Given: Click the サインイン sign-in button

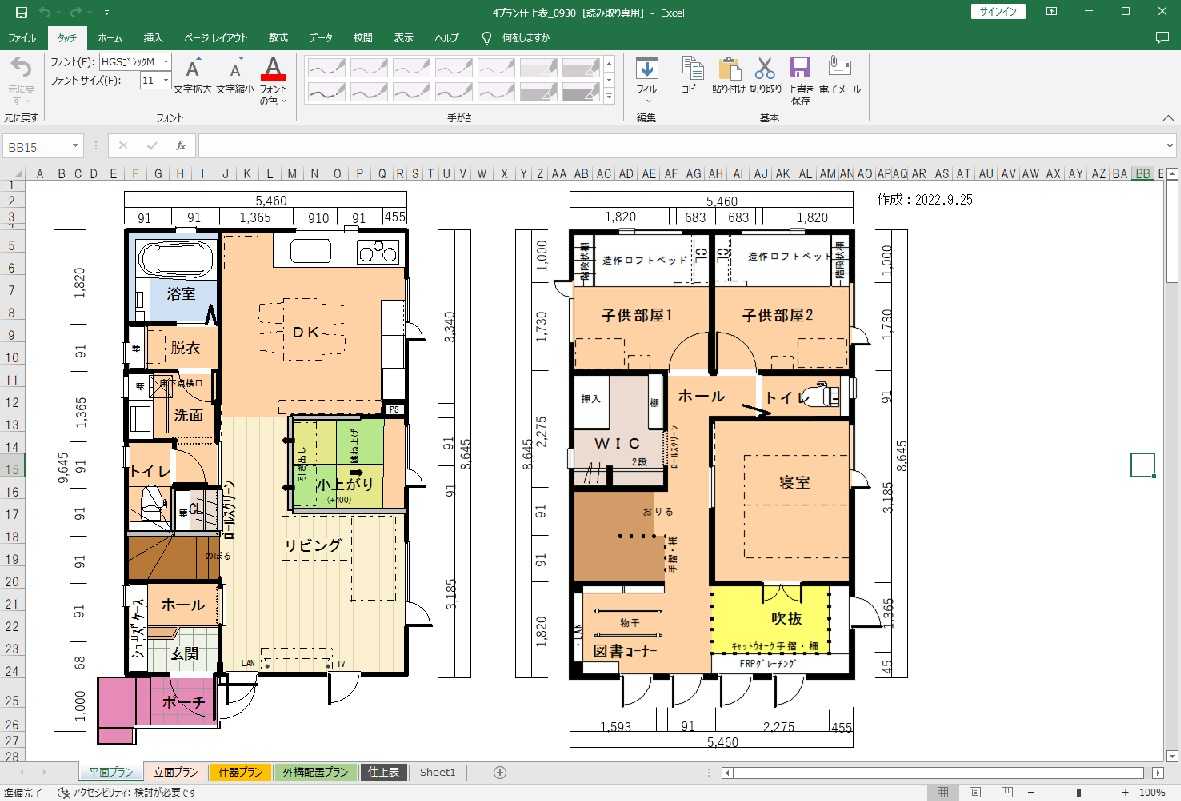Looking at the screenshot, I should coord(998,11).
